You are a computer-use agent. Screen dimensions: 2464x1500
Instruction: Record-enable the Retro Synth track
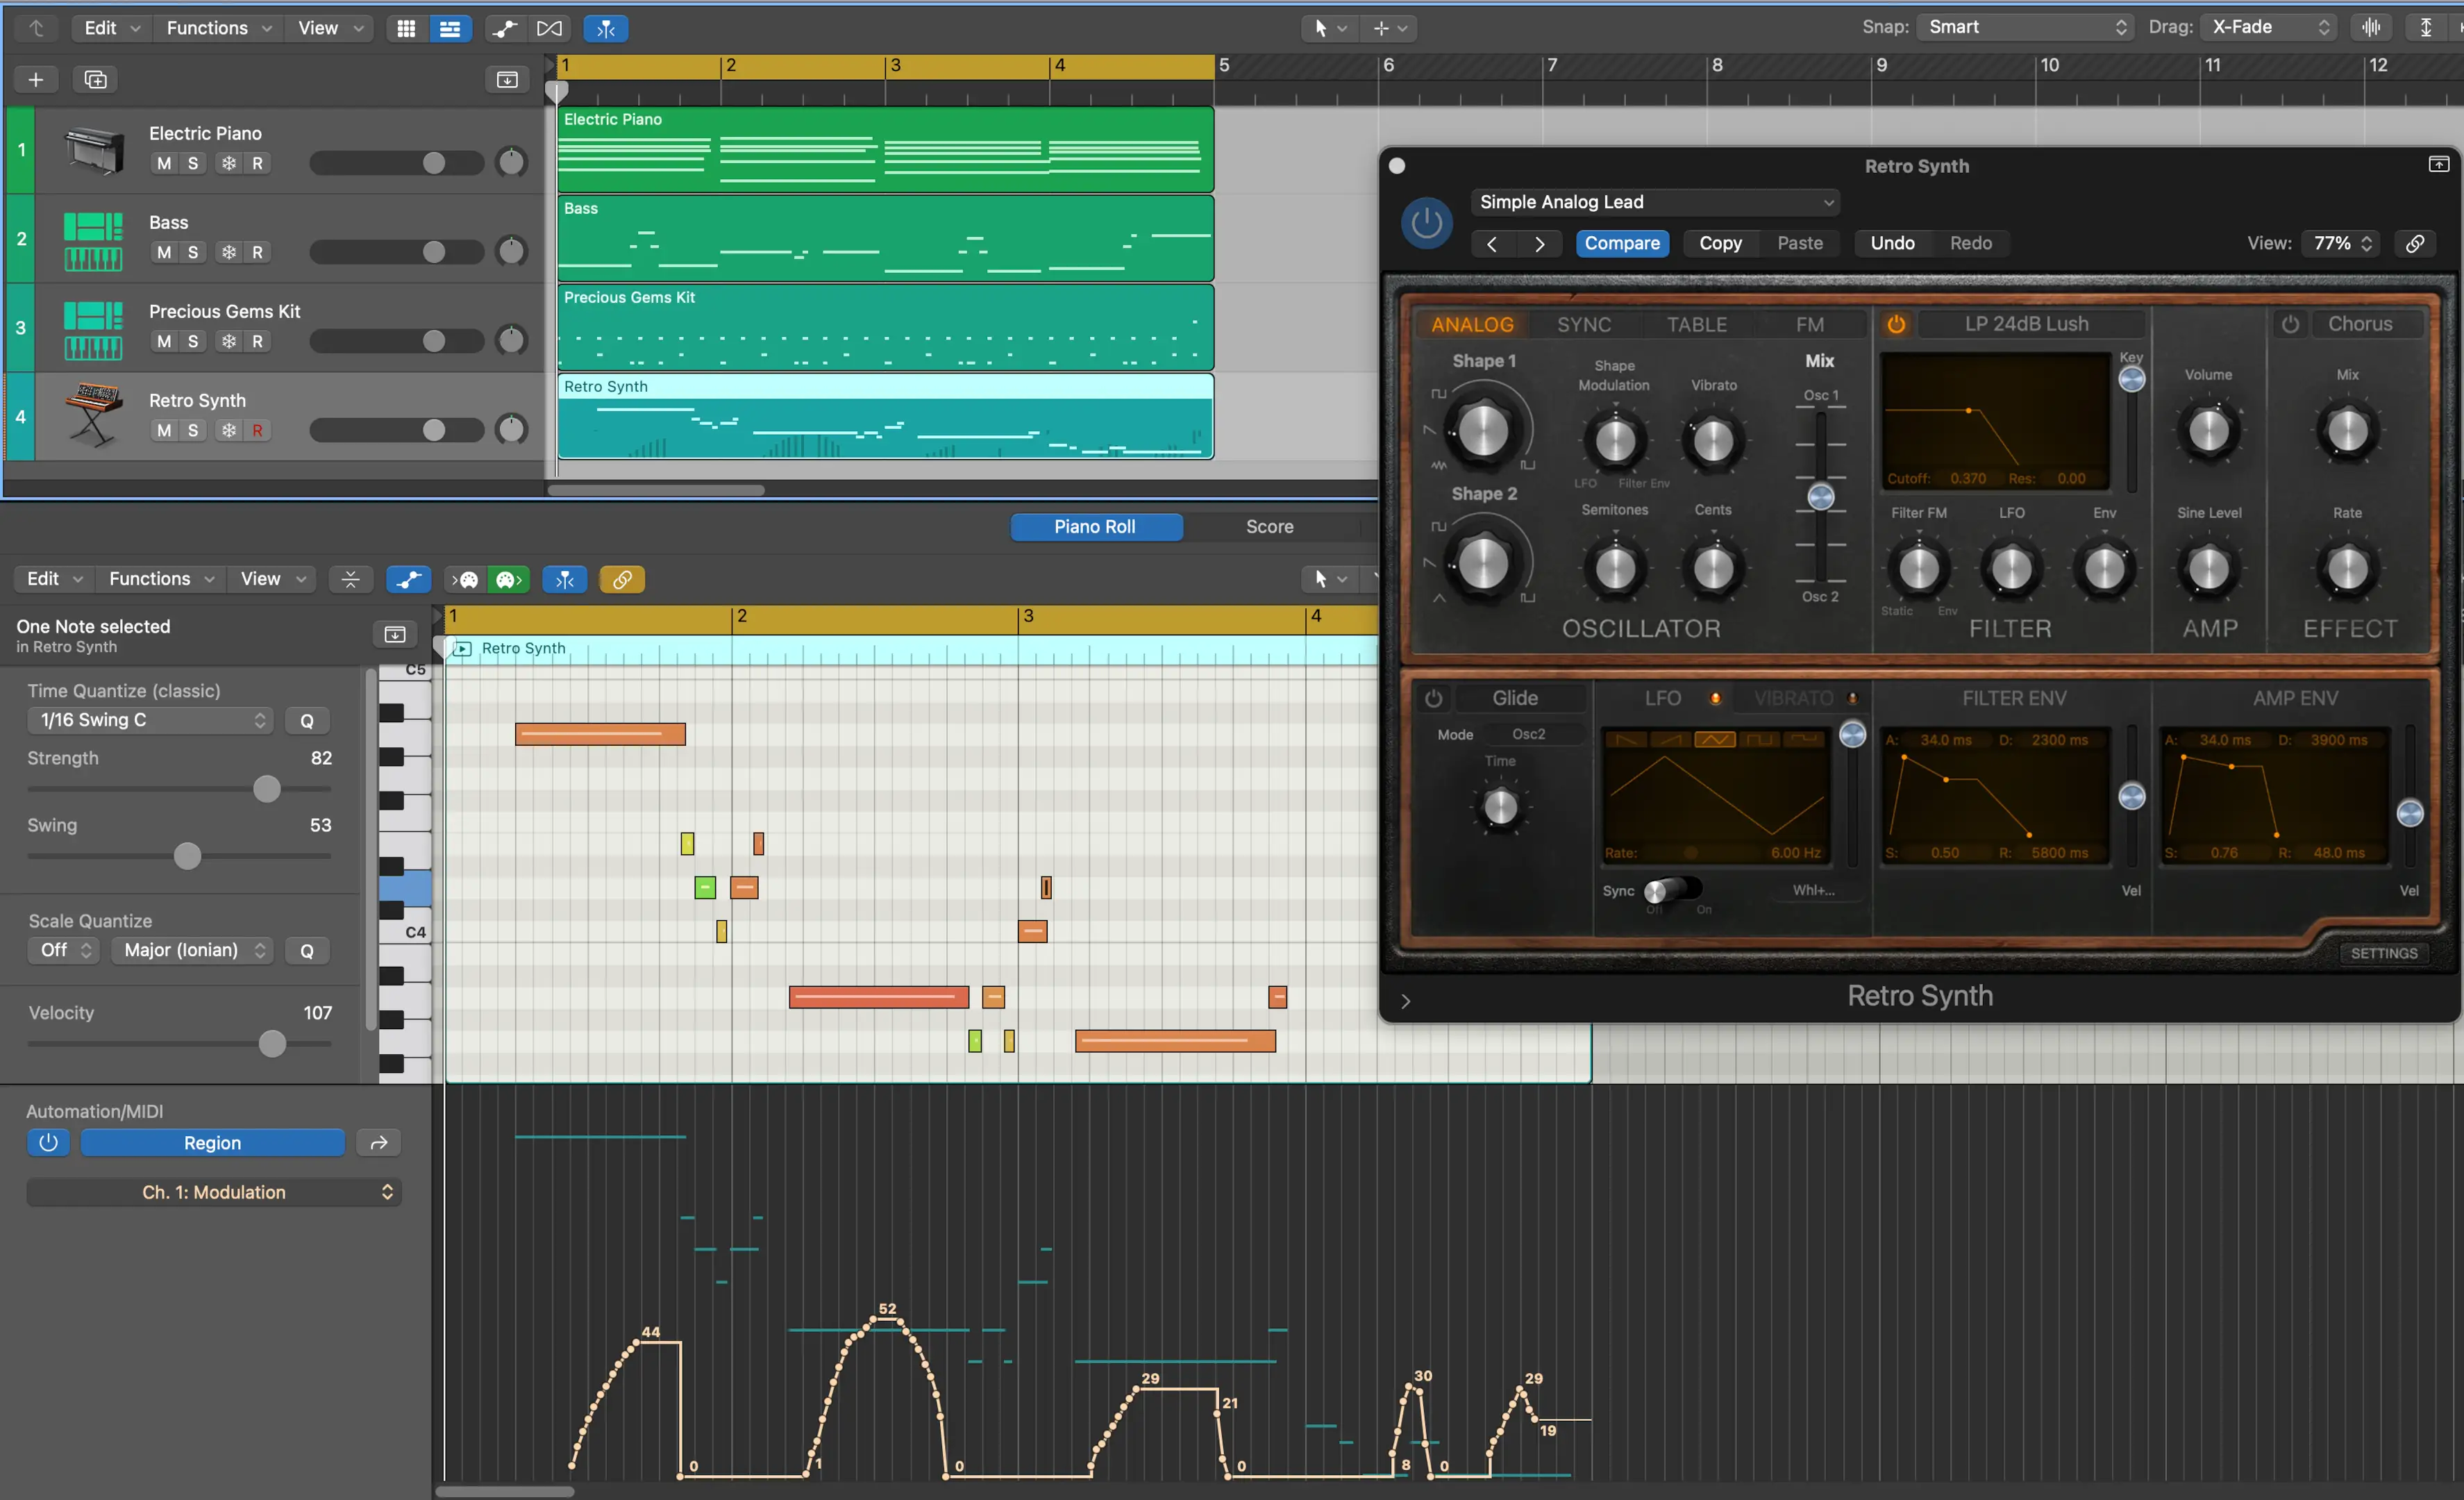(x=257, y=430)
